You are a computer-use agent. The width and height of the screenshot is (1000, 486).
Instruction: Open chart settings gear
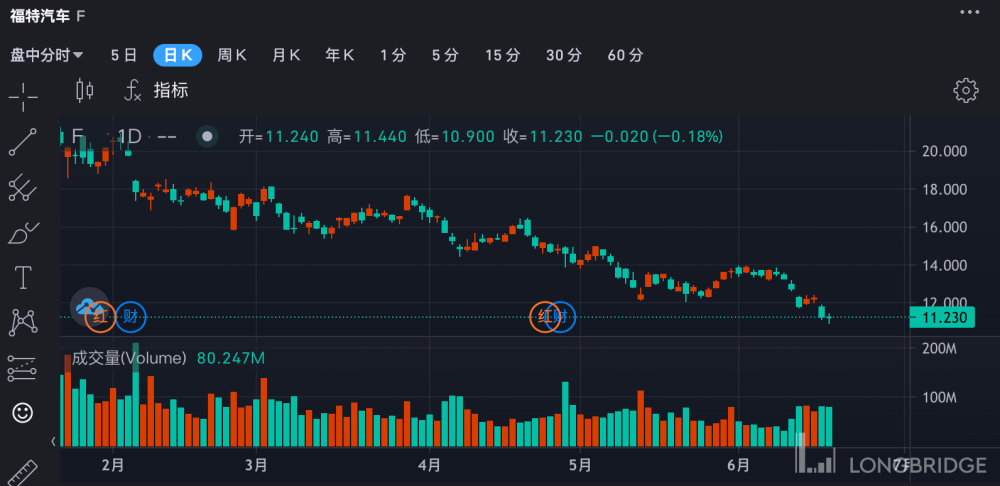pyautogui.click(x=965, y=91)
